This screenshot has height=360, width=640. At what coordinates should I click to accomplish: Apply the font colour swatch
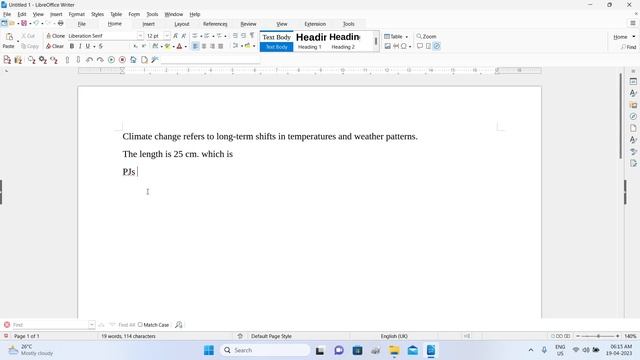[x=179, y=47]
